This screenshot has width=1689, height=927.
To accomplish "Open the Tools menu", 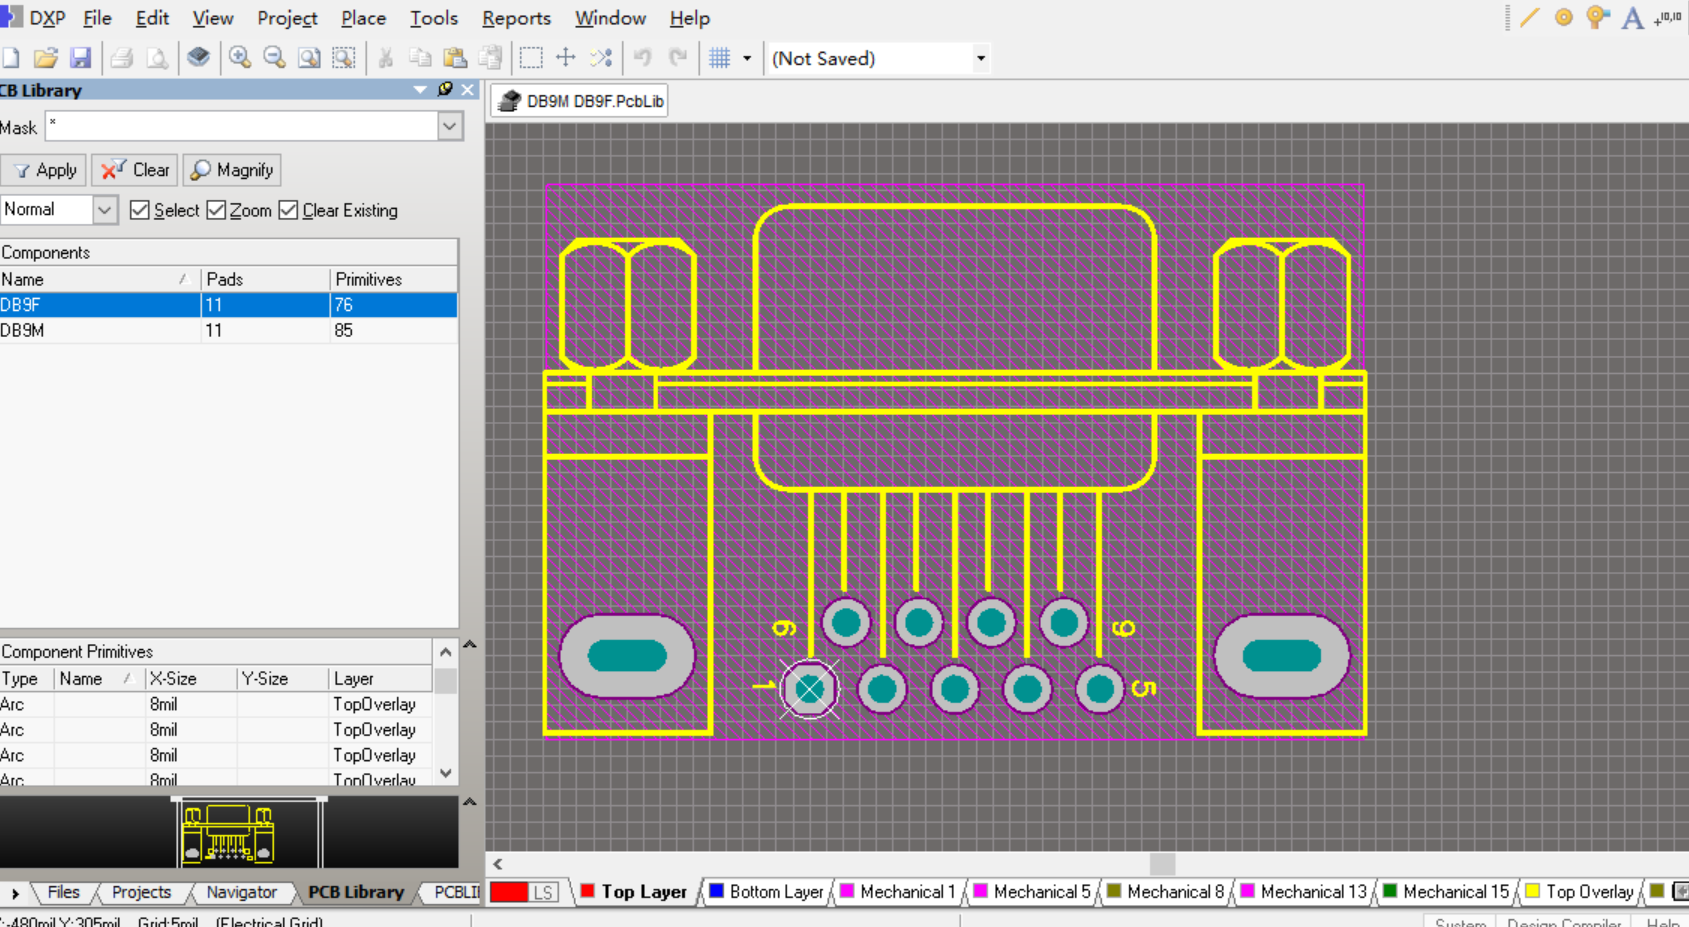I will (x=434, y=18).
